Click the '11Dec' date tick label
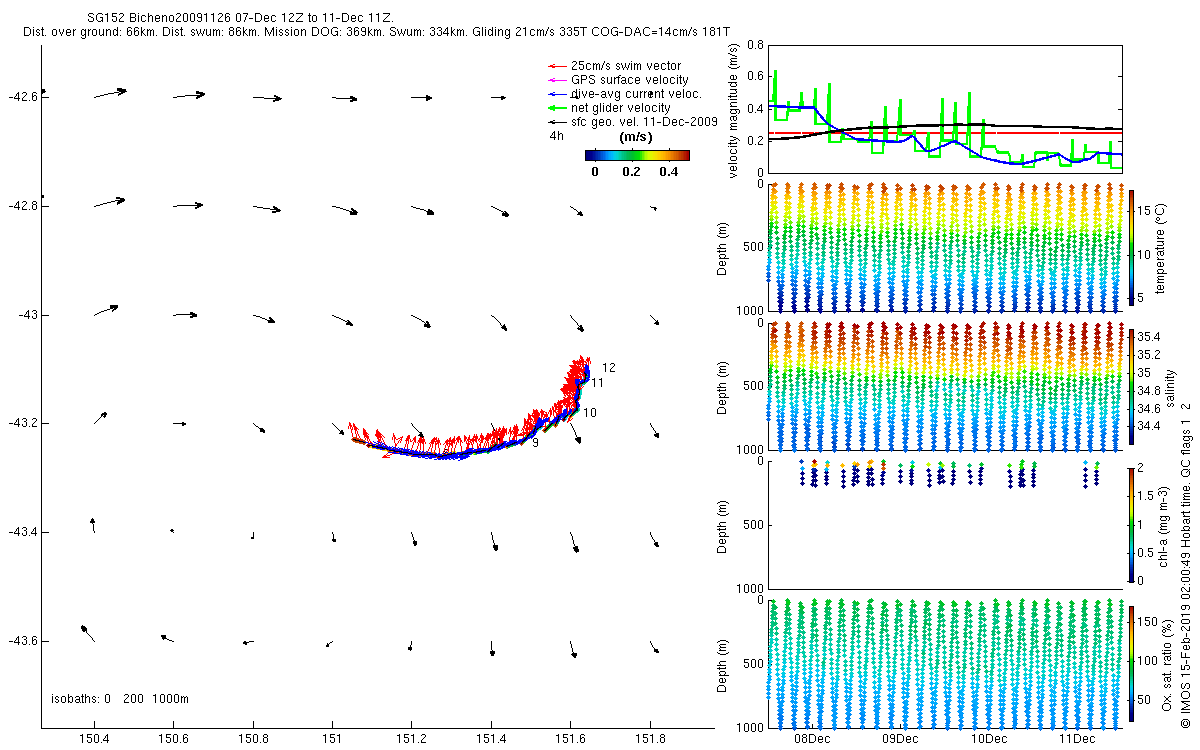Screen dimensions: 1200x750 pos(1076,739)
